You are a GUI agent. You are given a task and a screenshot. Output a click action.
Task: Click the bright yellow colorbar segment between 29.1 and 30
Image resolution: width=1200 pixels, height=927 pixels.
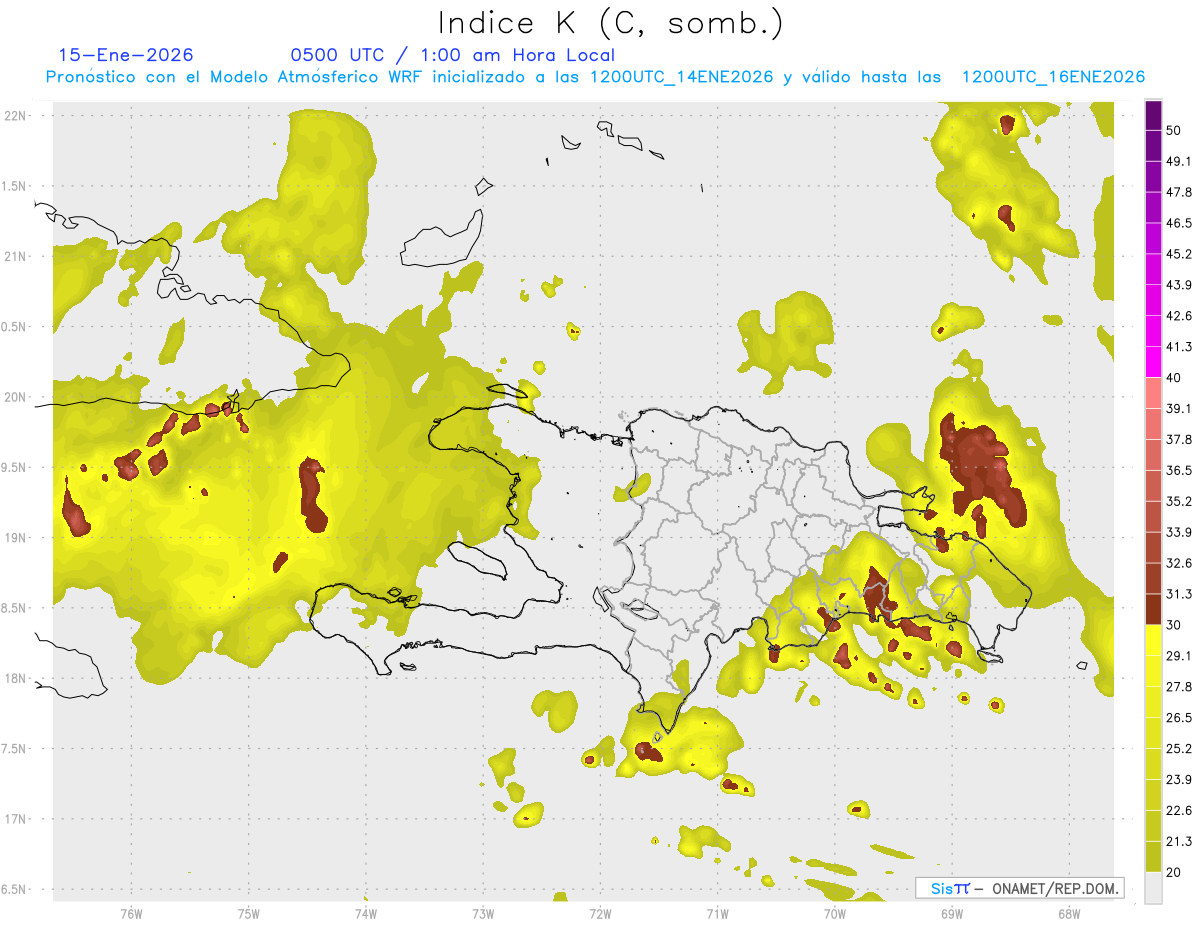tap(1153, 641)
